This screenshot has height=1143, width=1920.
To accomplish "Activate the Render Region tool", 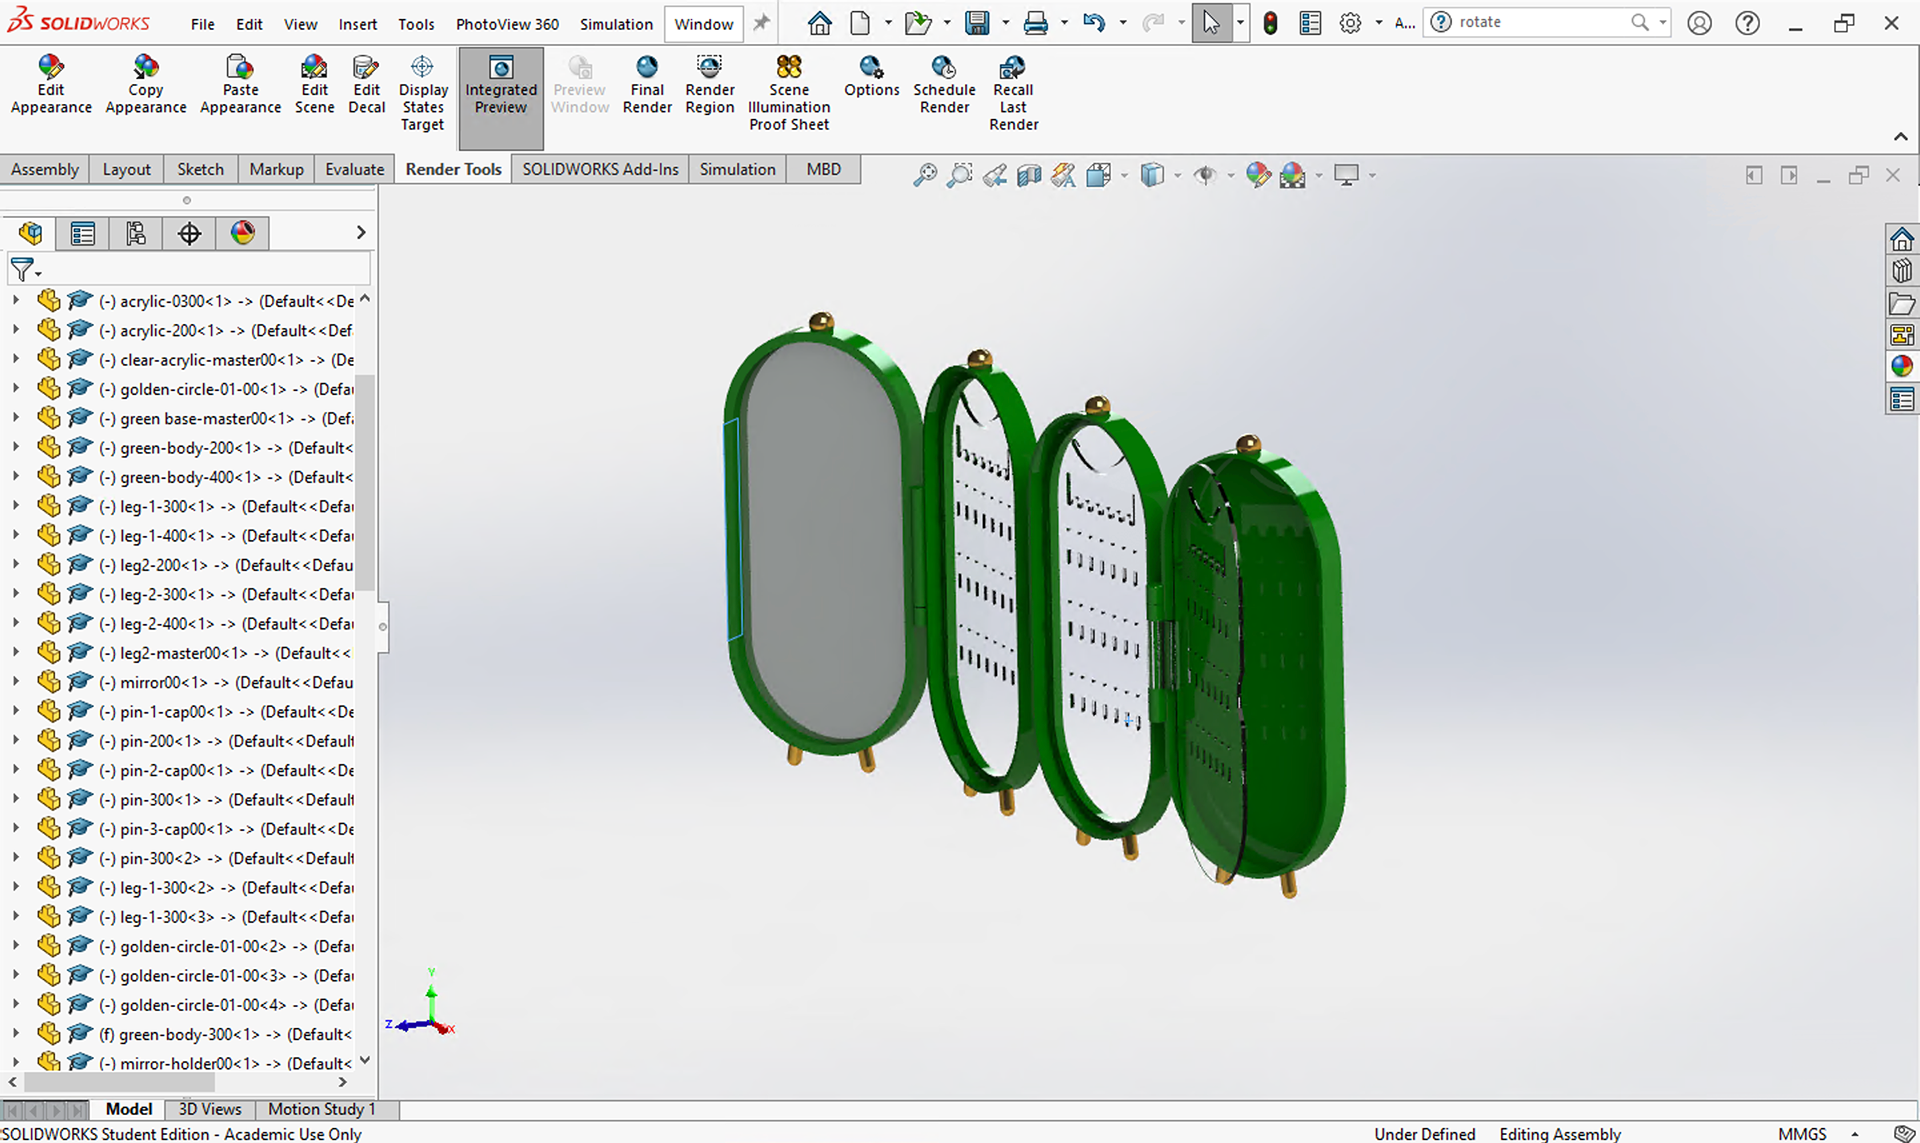I will (x=710, y=86).
